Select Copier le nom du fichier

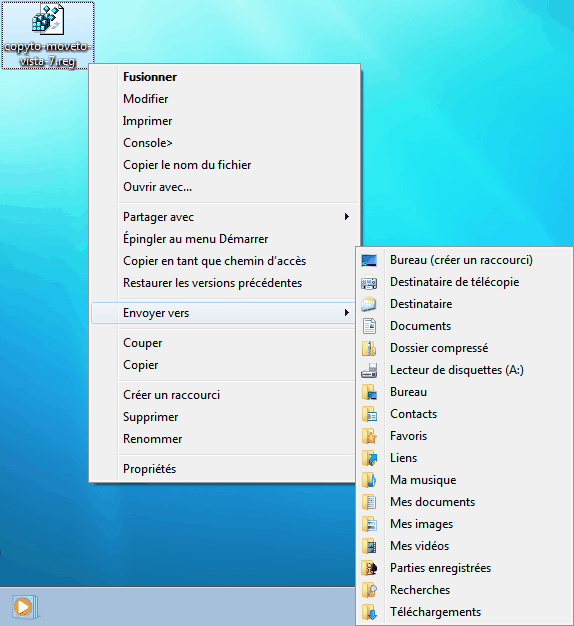pyautogui.click(x=187, y=165)
